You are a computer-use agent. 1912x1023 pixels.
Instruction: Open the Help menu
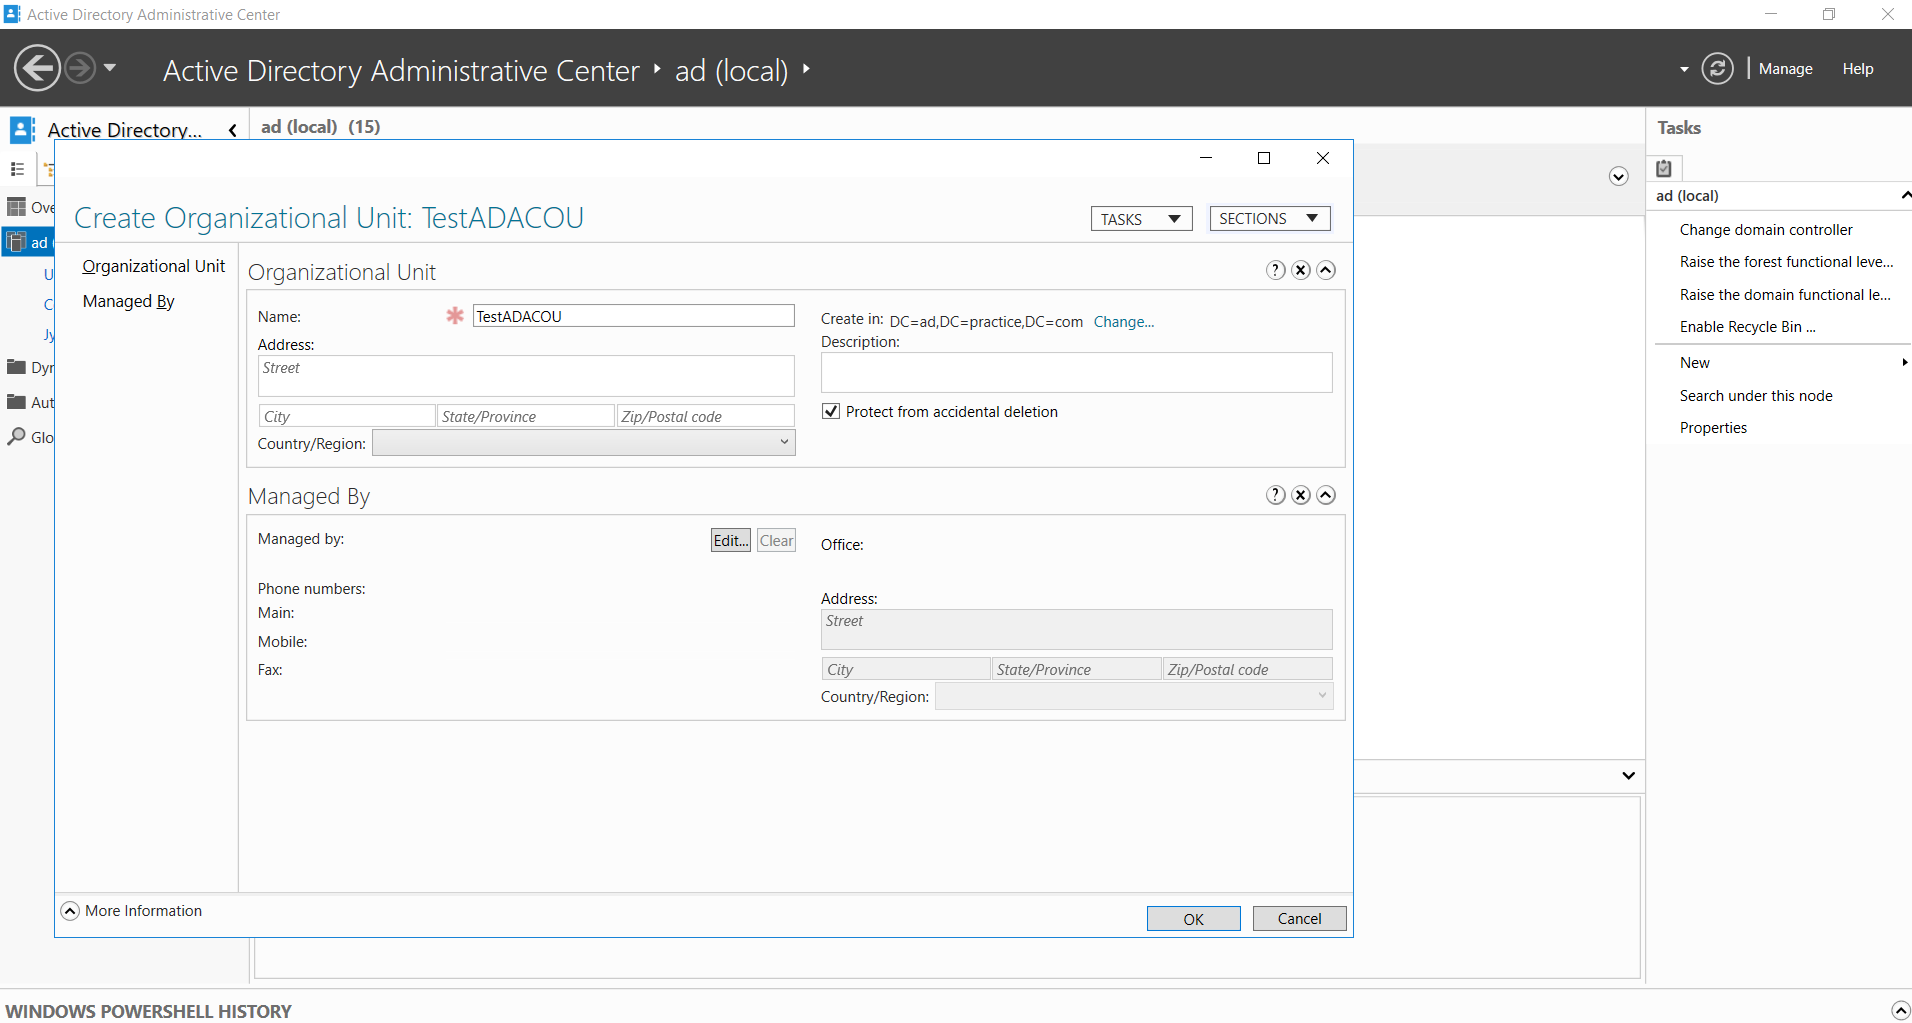[1857, 69]
